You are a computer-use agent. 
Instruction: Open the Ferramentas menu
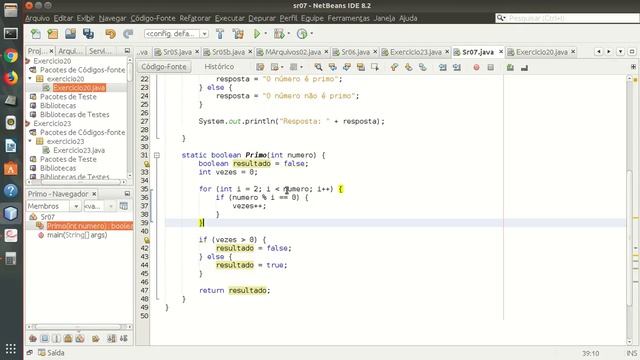pos(348,18)
